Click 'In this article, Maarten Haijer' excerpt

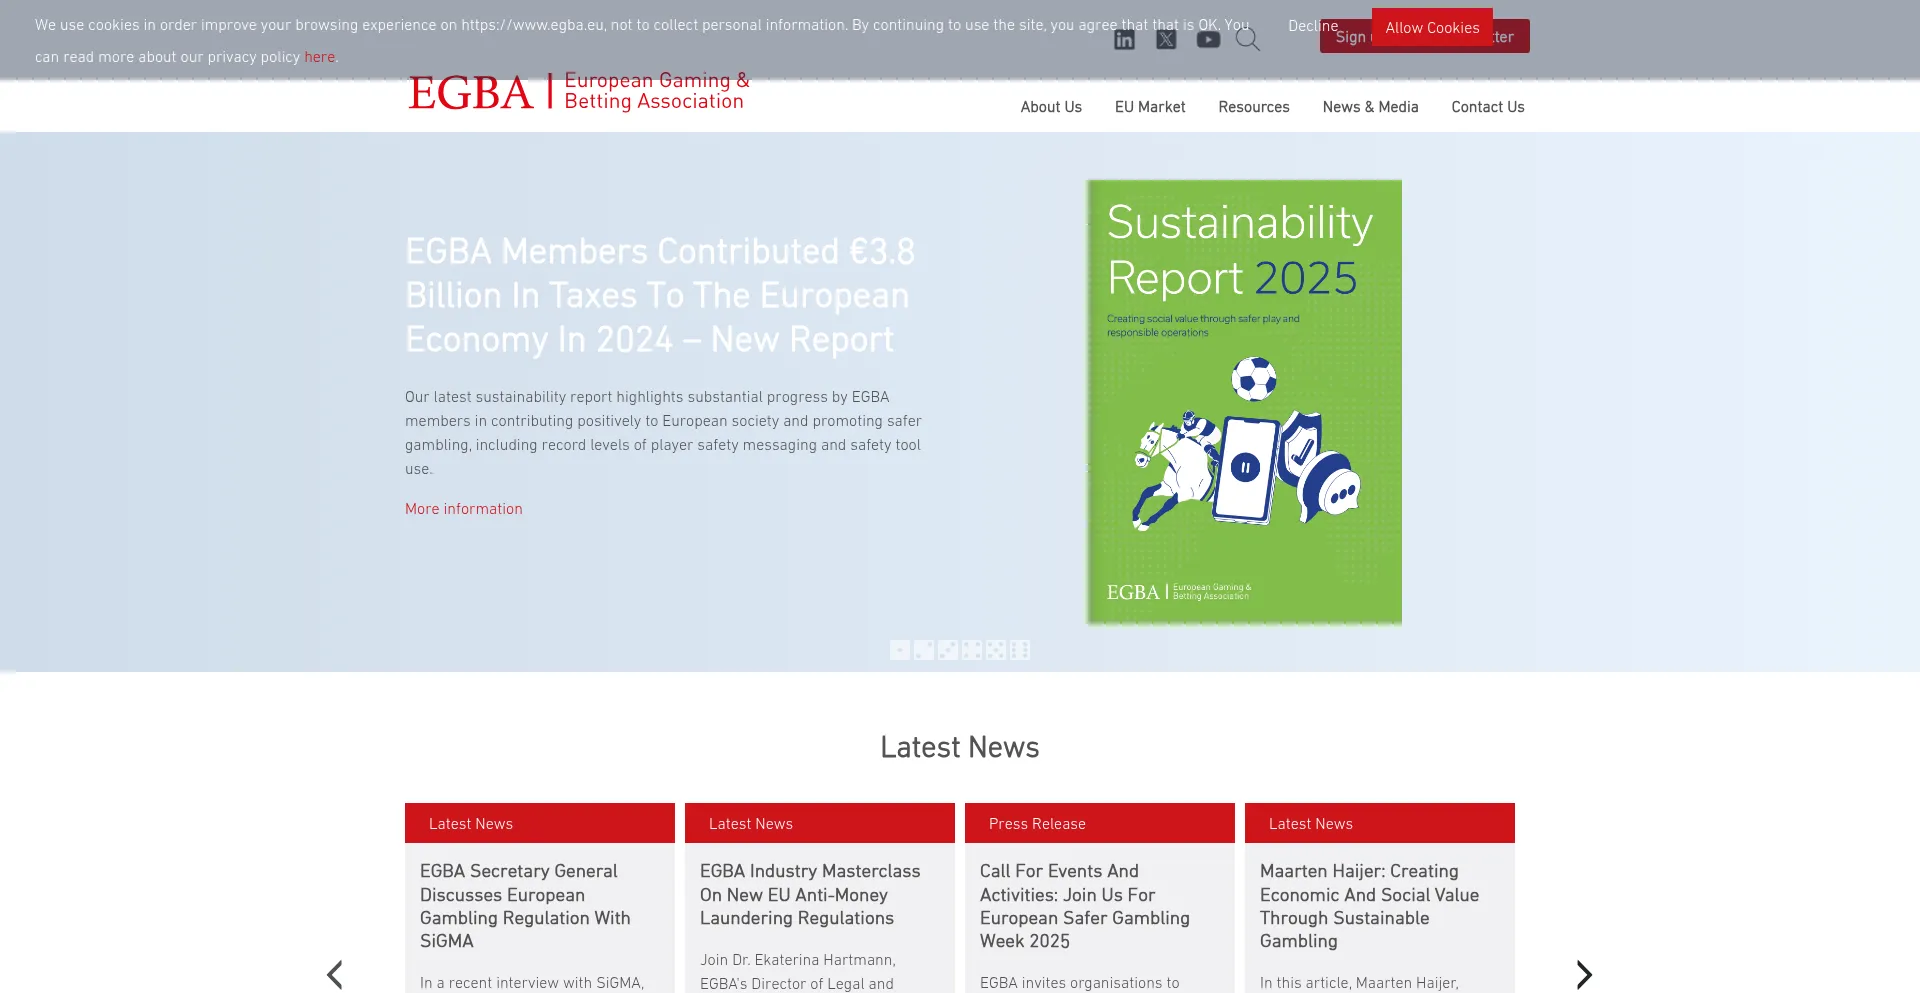[1359, 983]
